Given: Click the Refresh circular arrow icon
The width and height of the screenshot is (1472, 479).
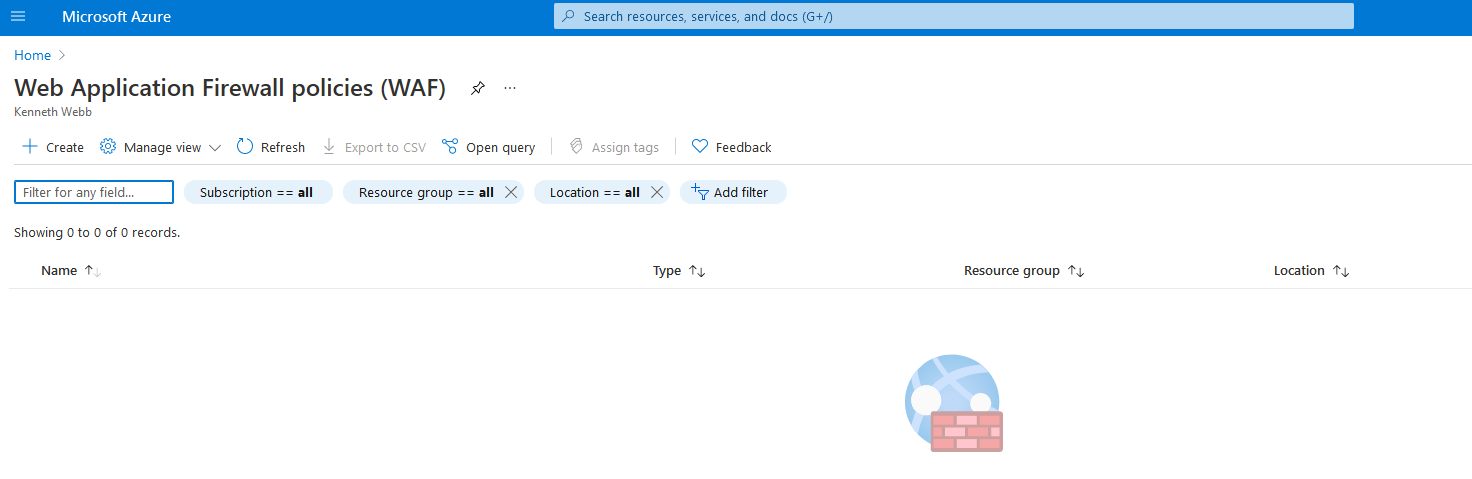Looking at the screenshot, I should (x=245, y=147).
